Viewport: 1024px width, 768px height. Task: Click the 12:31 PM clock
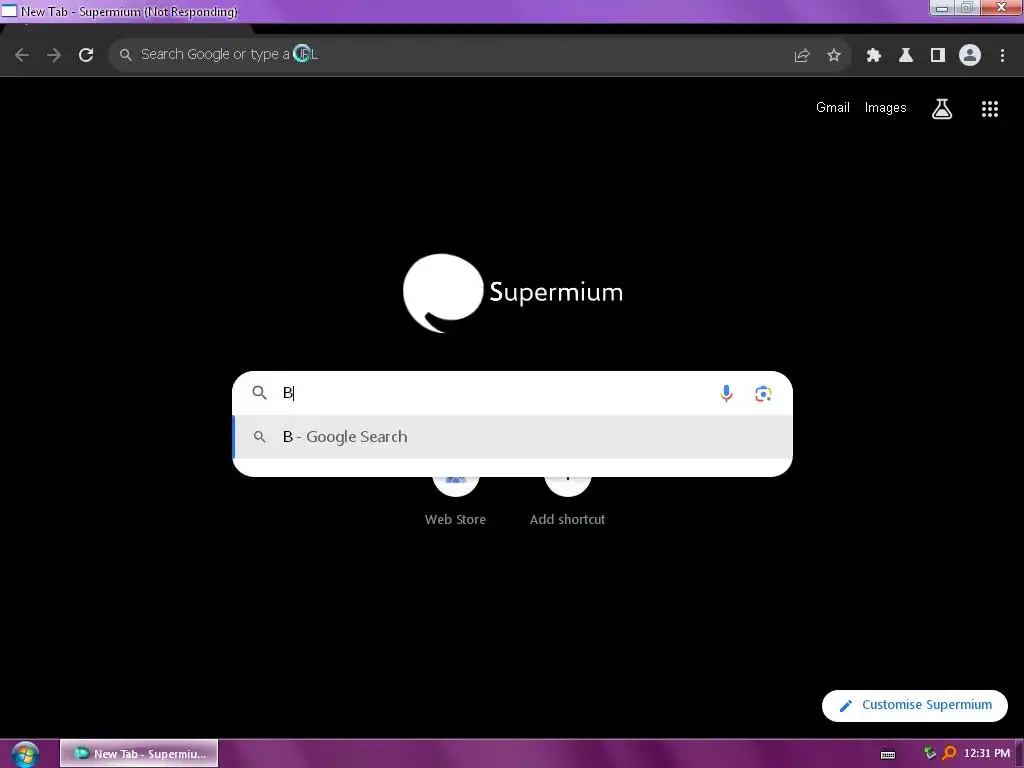tap(987, 754)
